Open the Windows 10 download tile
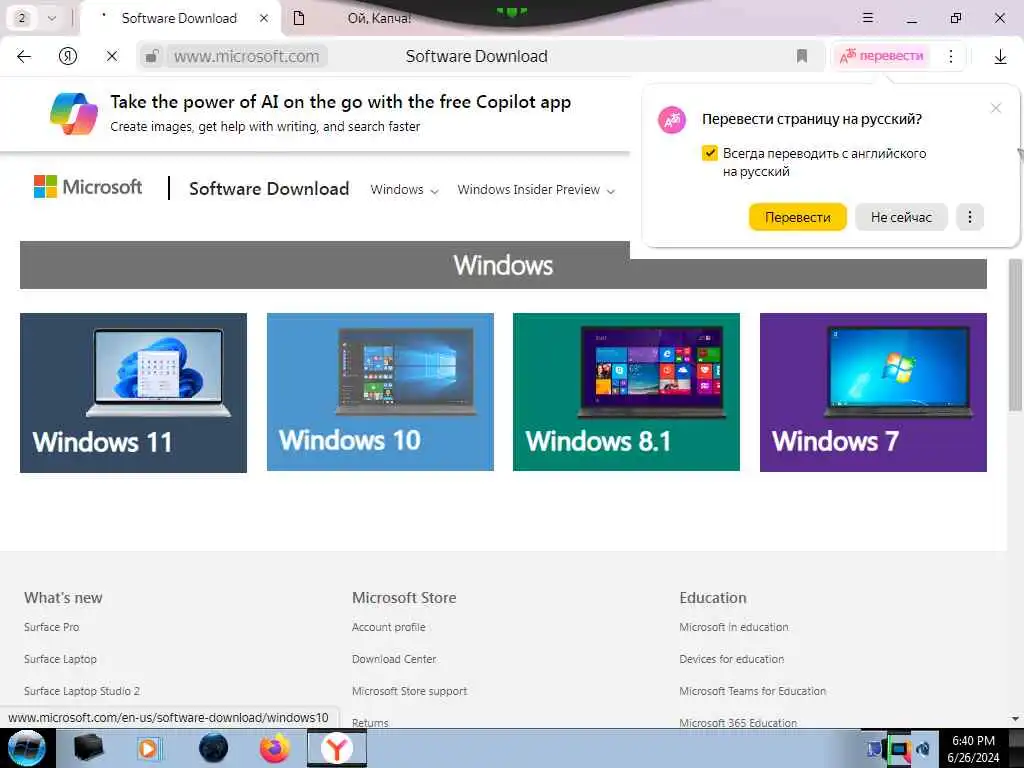 pyautogui.click(x=380, y=392)
